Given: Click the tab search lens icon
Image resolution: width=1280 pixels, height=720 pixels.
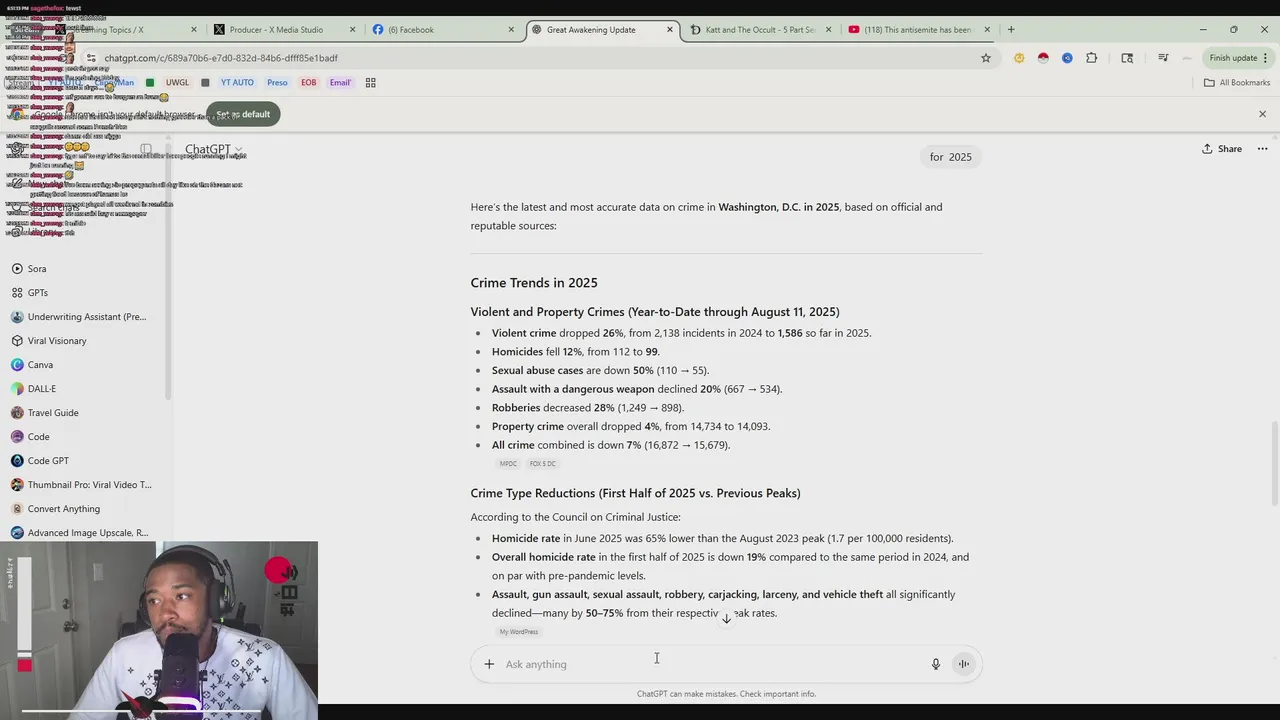Looking at the screenshot, I should pyautogui.click(x=1127, y=58).
